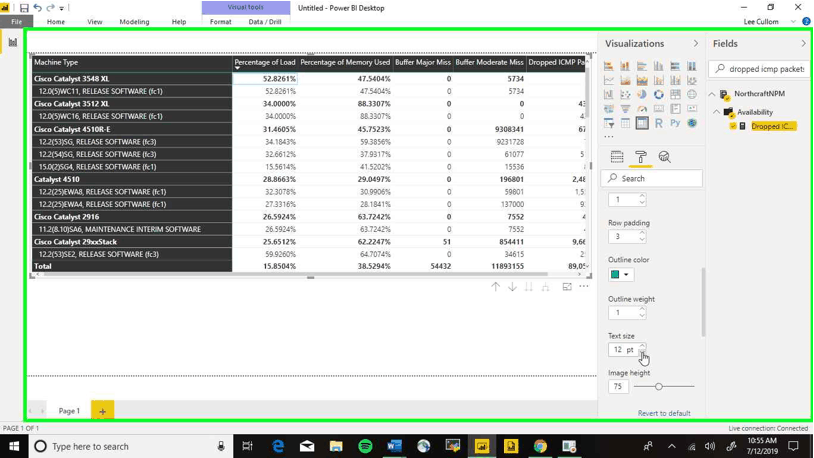Collapse the NorthcraftNPM tree node
The height and width of the screenshot is (458, 814).
tap(712, 94)
